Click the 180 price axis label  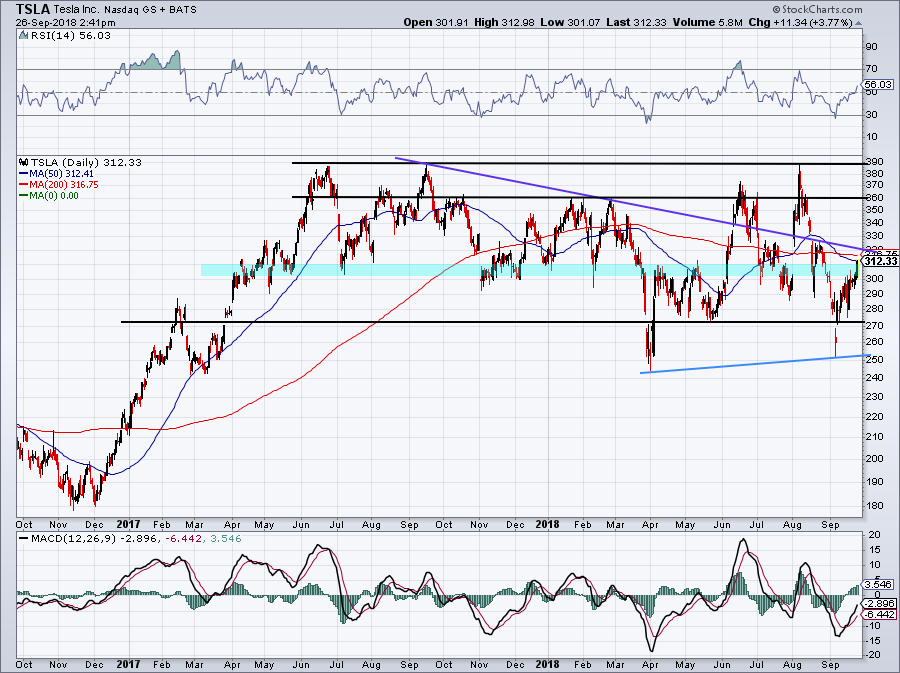[875, 506]
